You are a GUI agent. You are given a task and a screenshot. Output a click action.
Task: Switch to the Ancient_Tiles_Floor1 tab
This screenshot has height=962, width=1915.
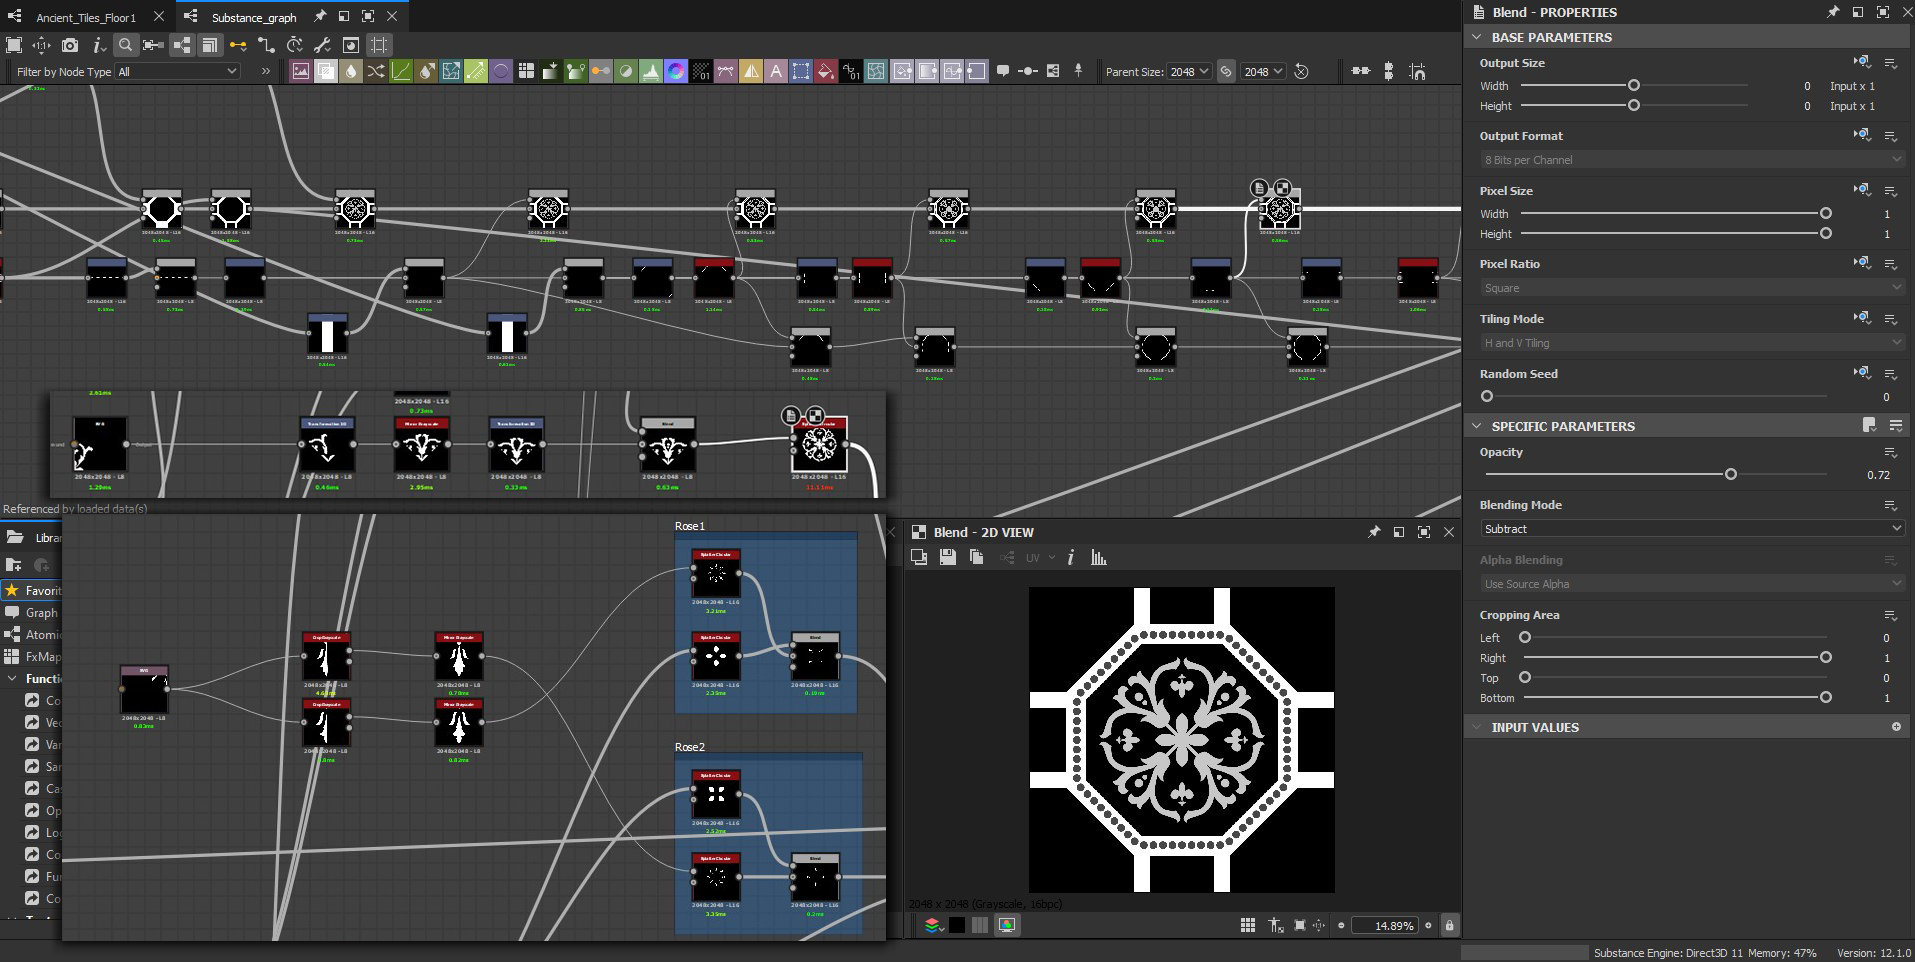coord(86,18)
